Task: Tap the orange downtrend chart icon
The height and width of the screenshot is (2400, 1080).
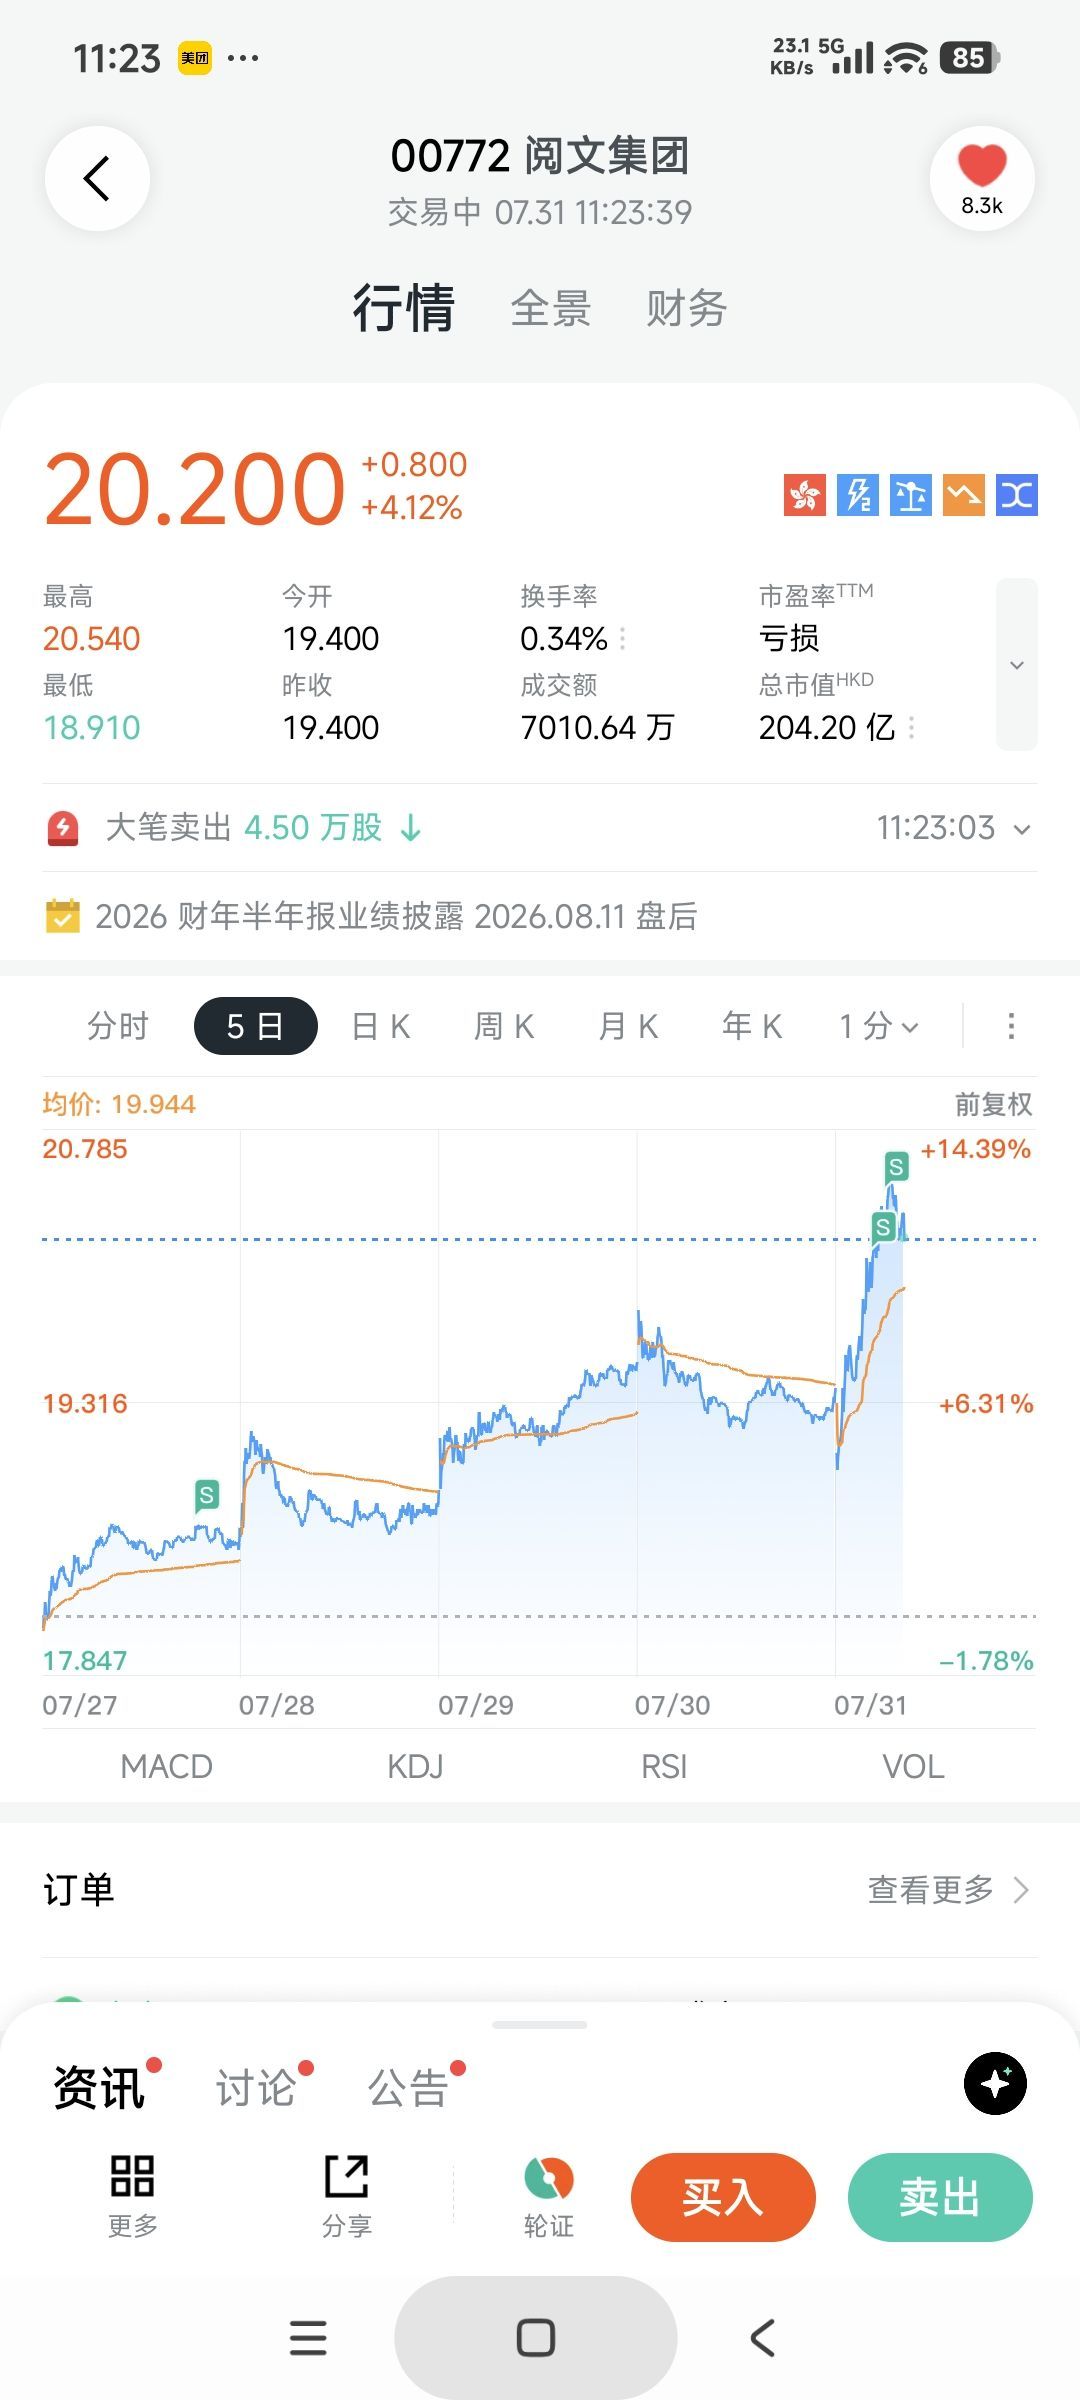Action: (x=964, y=495)
